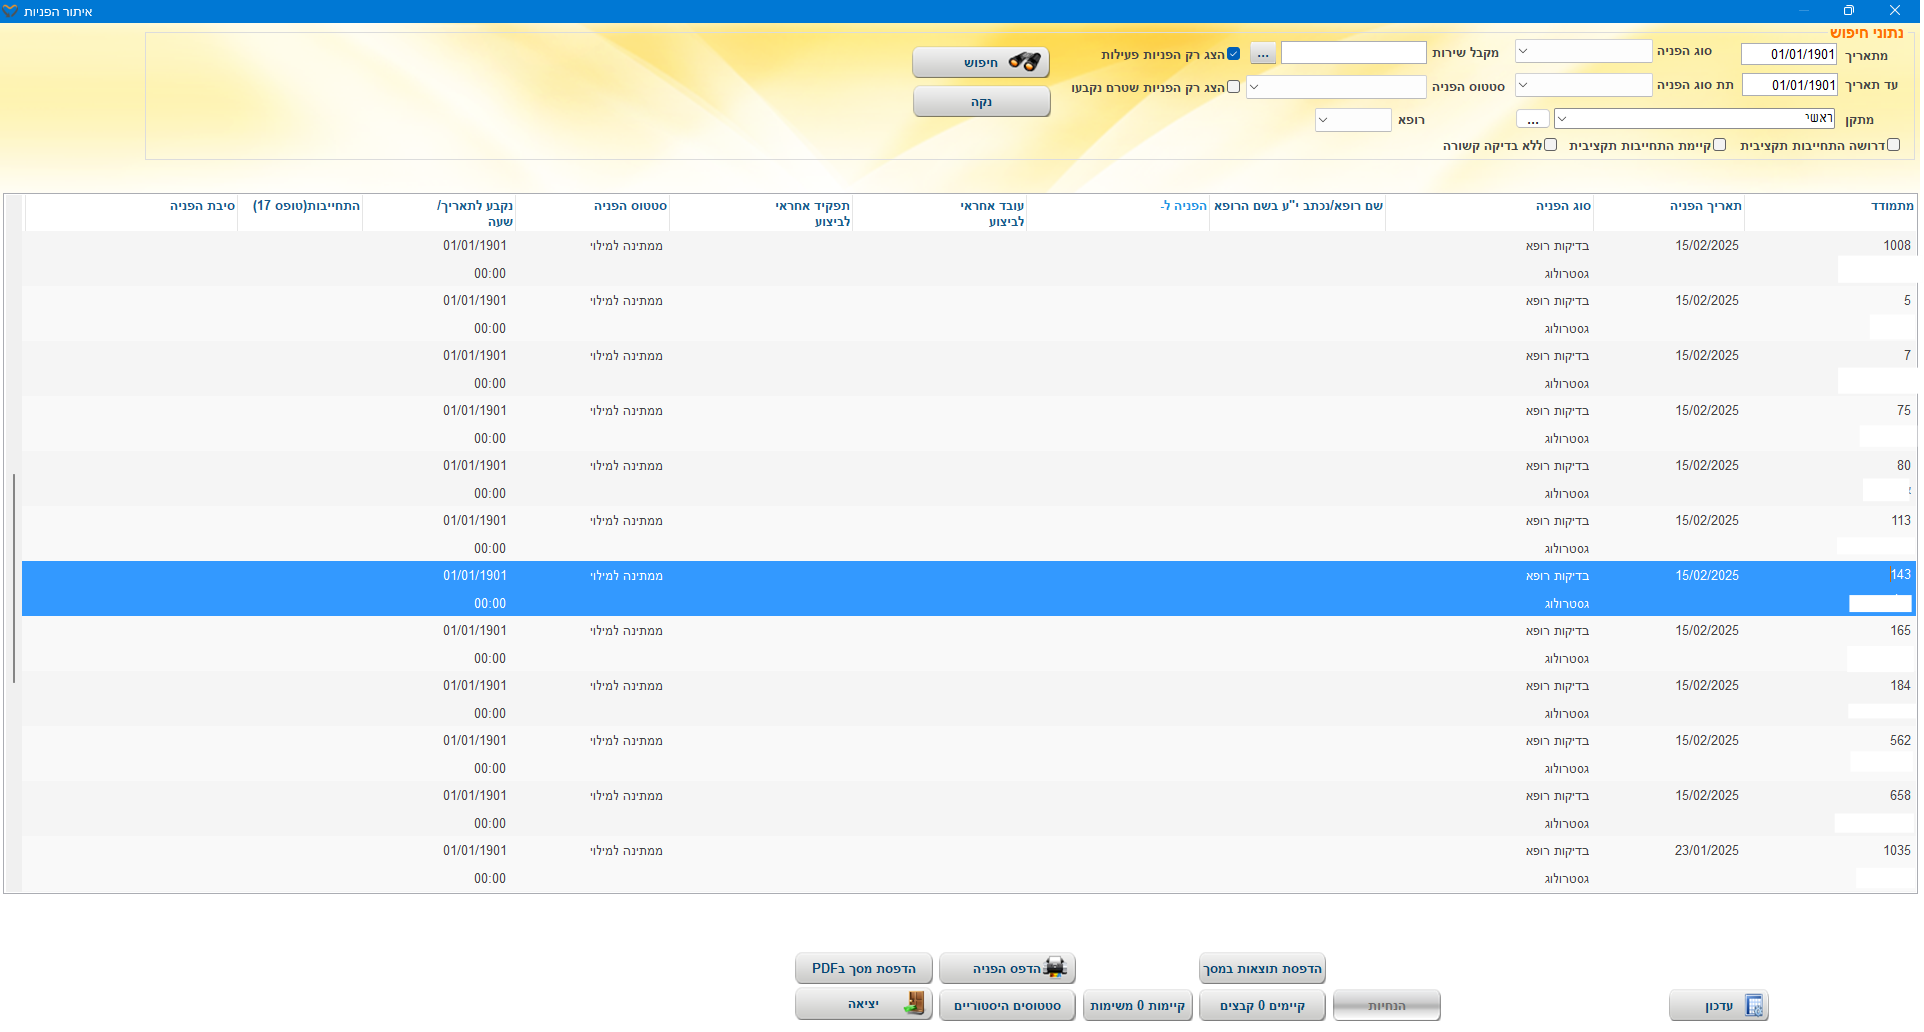Open the תת סוג הפניה dropdown

click(x=1583, y=85)
